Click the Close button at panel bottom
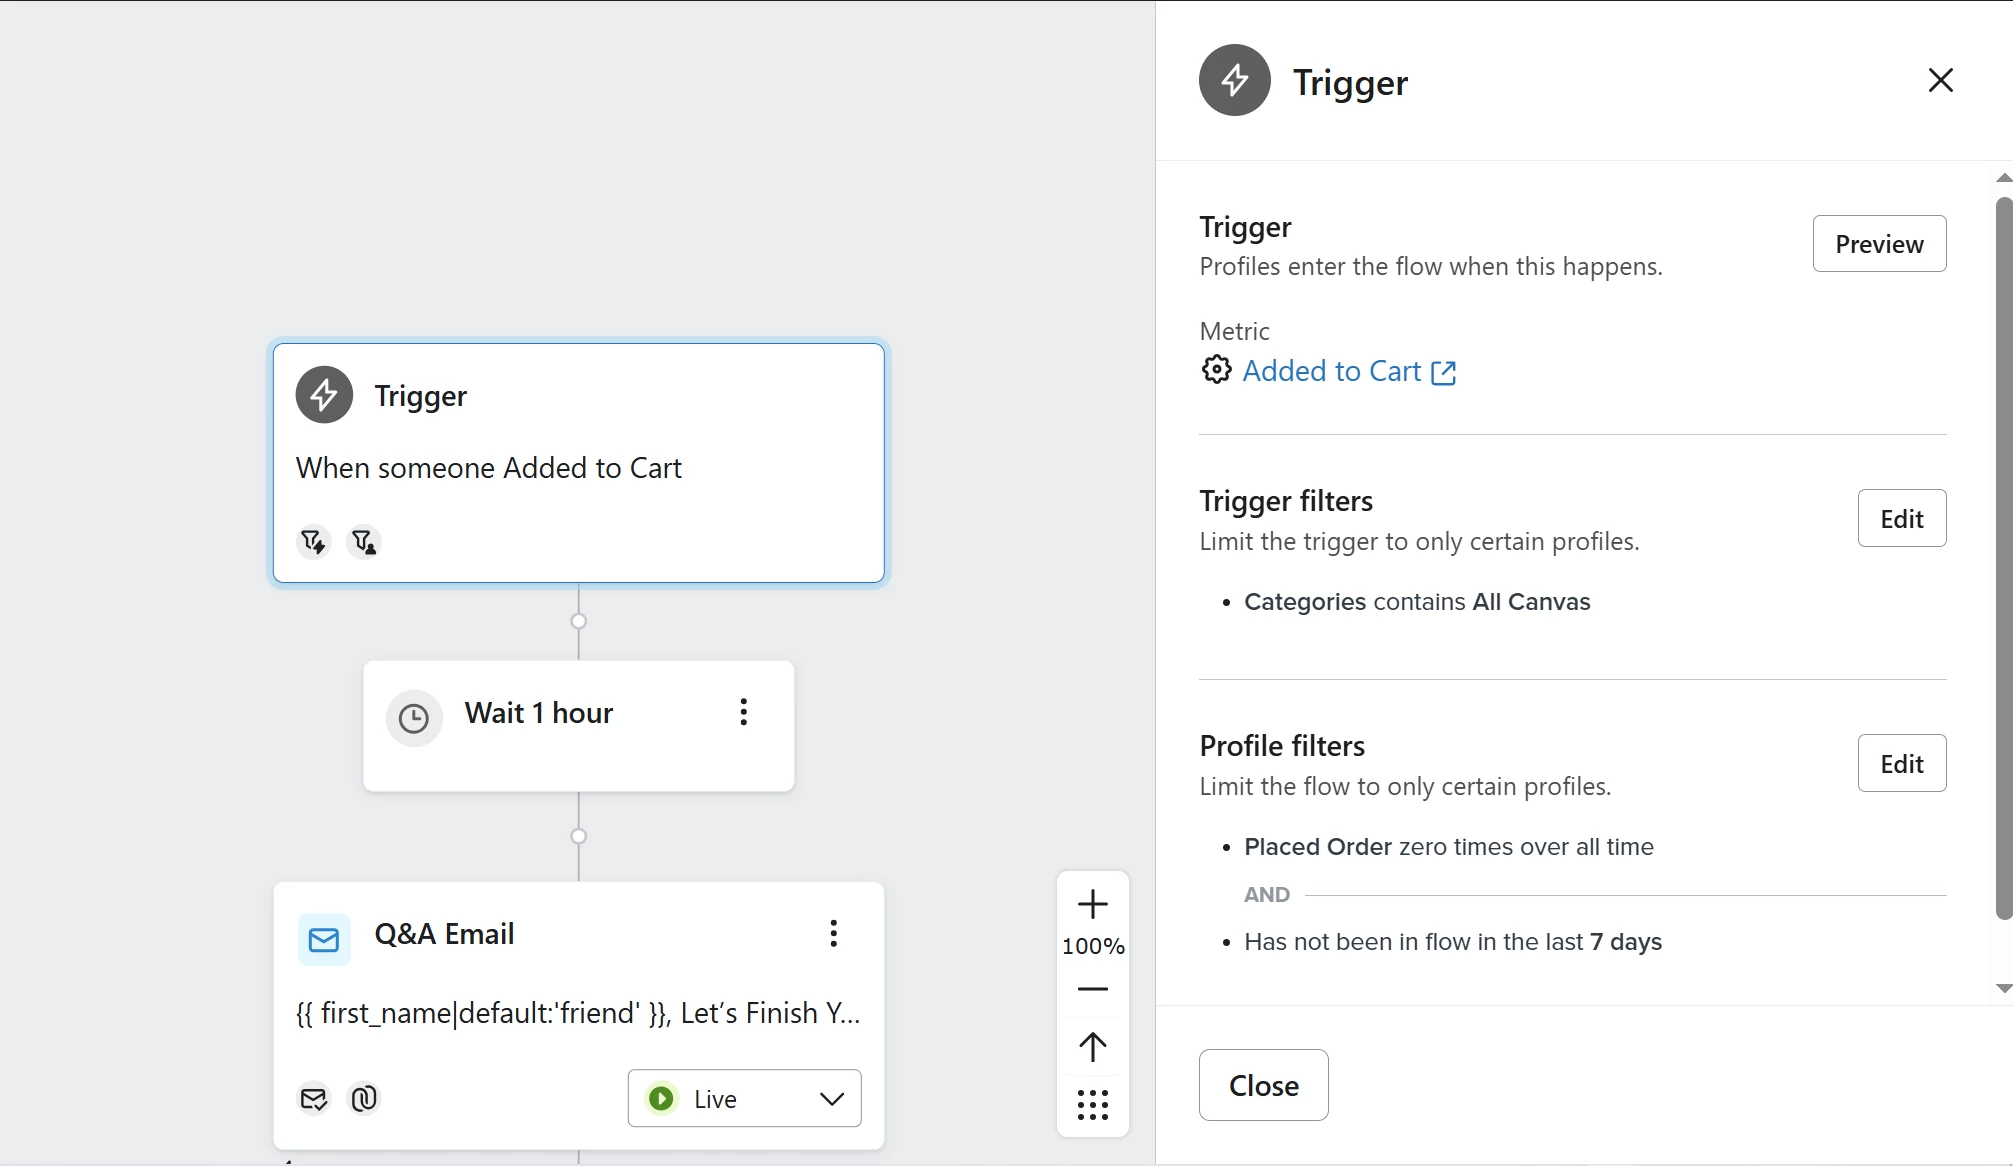This screenshot has width=2013, height=1166. (x=1264, y=1085)
